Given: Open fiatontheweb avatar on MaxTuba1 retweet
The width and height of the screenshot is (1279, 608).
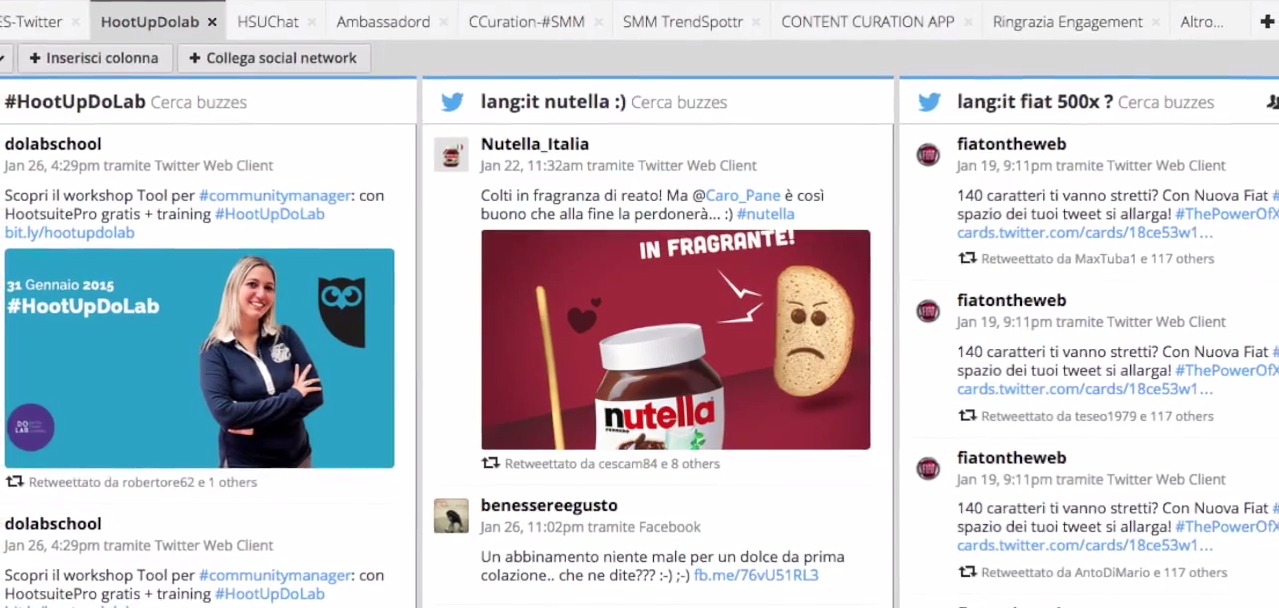Looking at the screenshot, I should tap(928, 154).
